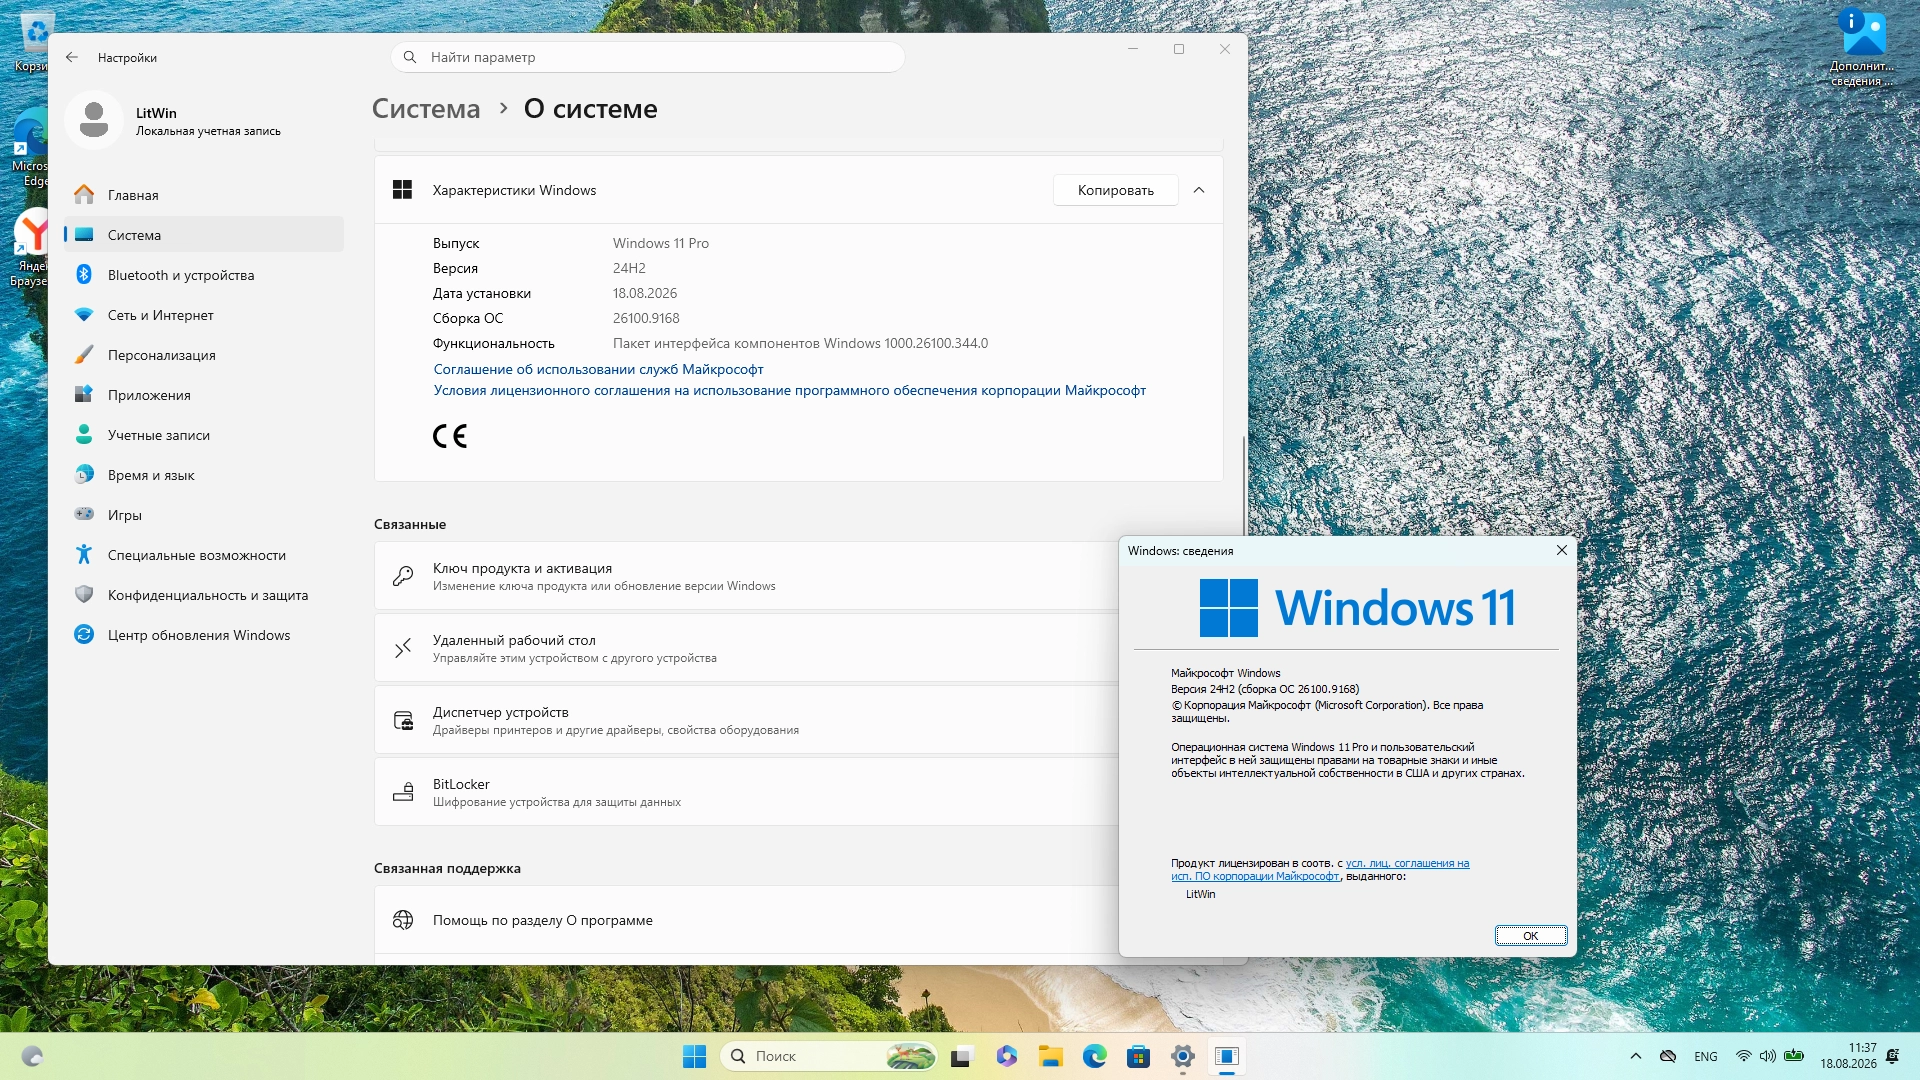Click the Settings gear on the taskbar
This screenshot has height=1080, width=1920.
click(1182, 1056)
